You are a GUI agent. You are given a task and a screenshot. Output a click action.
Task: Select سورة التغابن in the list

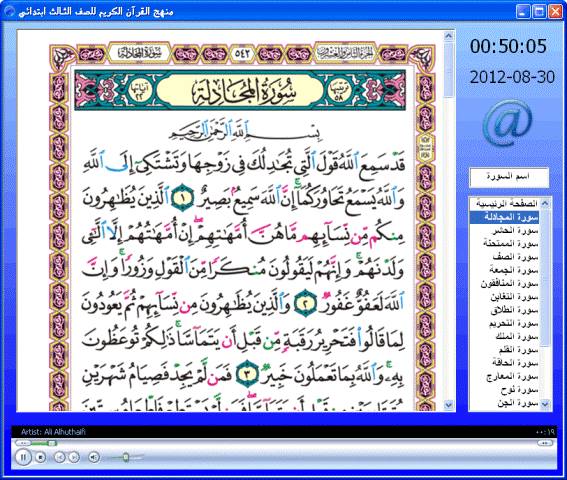[504, 297]
